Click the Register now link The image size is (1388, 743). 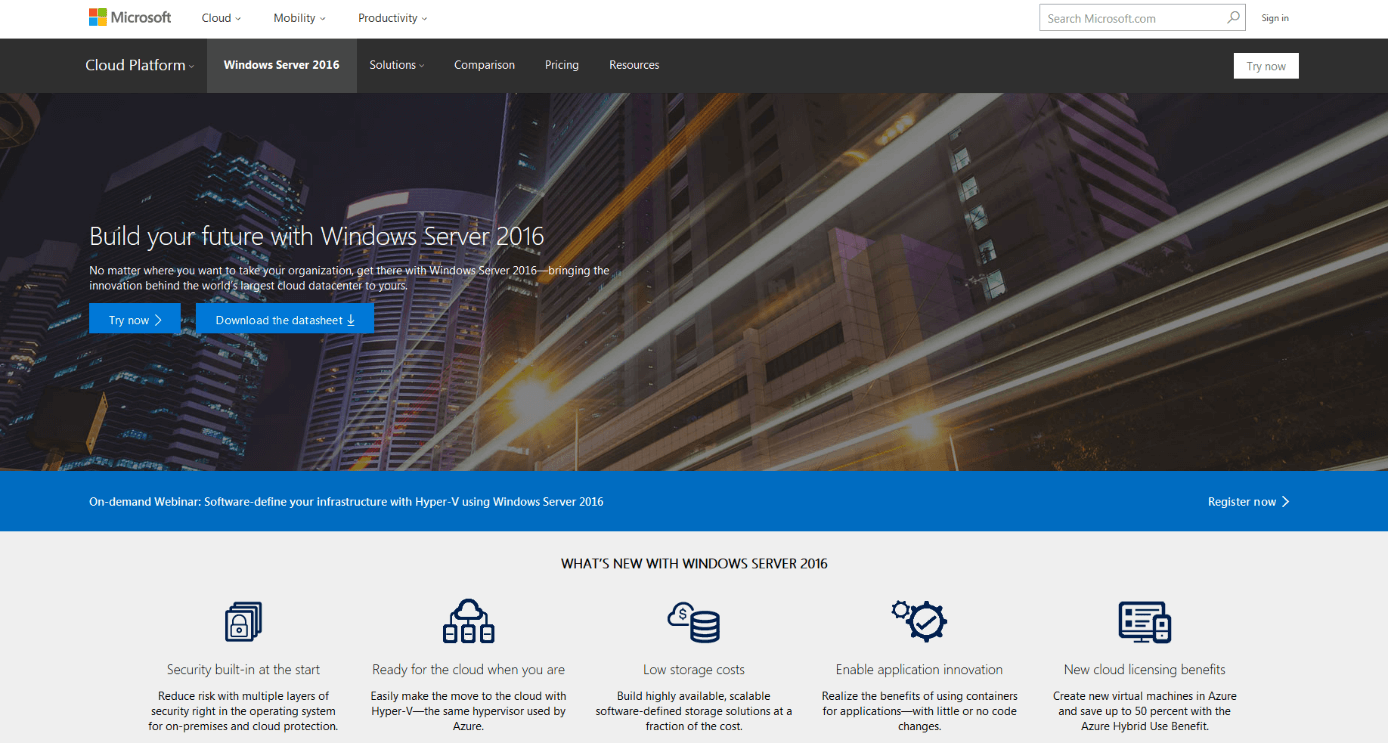pyautogui.click(x=1249, y=502)
